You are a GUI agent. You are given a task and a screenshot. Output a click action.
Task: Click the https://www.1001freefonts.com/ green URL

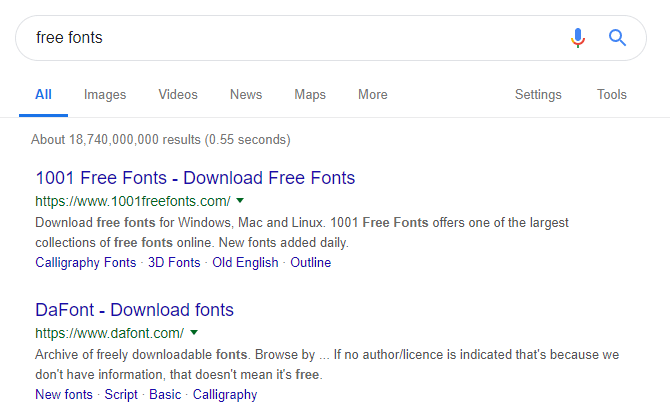[x=133, y=201]
